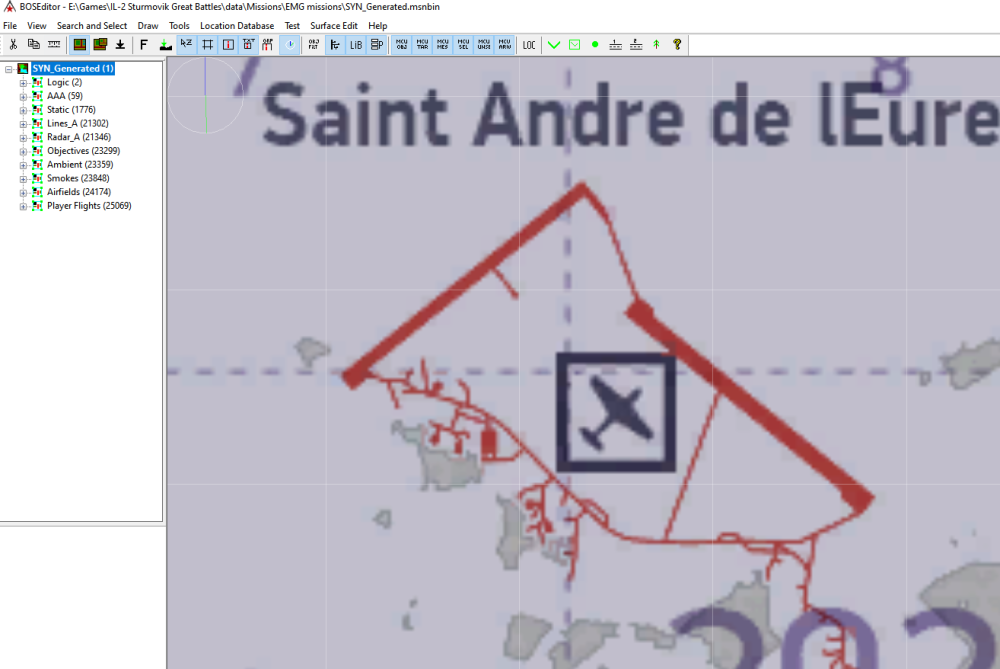This screenshot has height=669, width=1000.
Task: Click the yellow question mark help icon
Action: (x=677, y=45)
